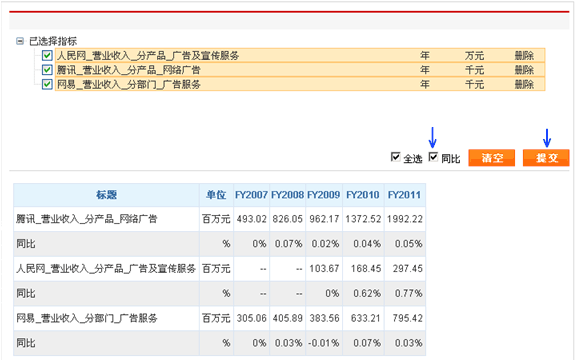Click the value 633.21 in the table
Viewport: 575px width, 361px height.
click(x=366, y=318)
